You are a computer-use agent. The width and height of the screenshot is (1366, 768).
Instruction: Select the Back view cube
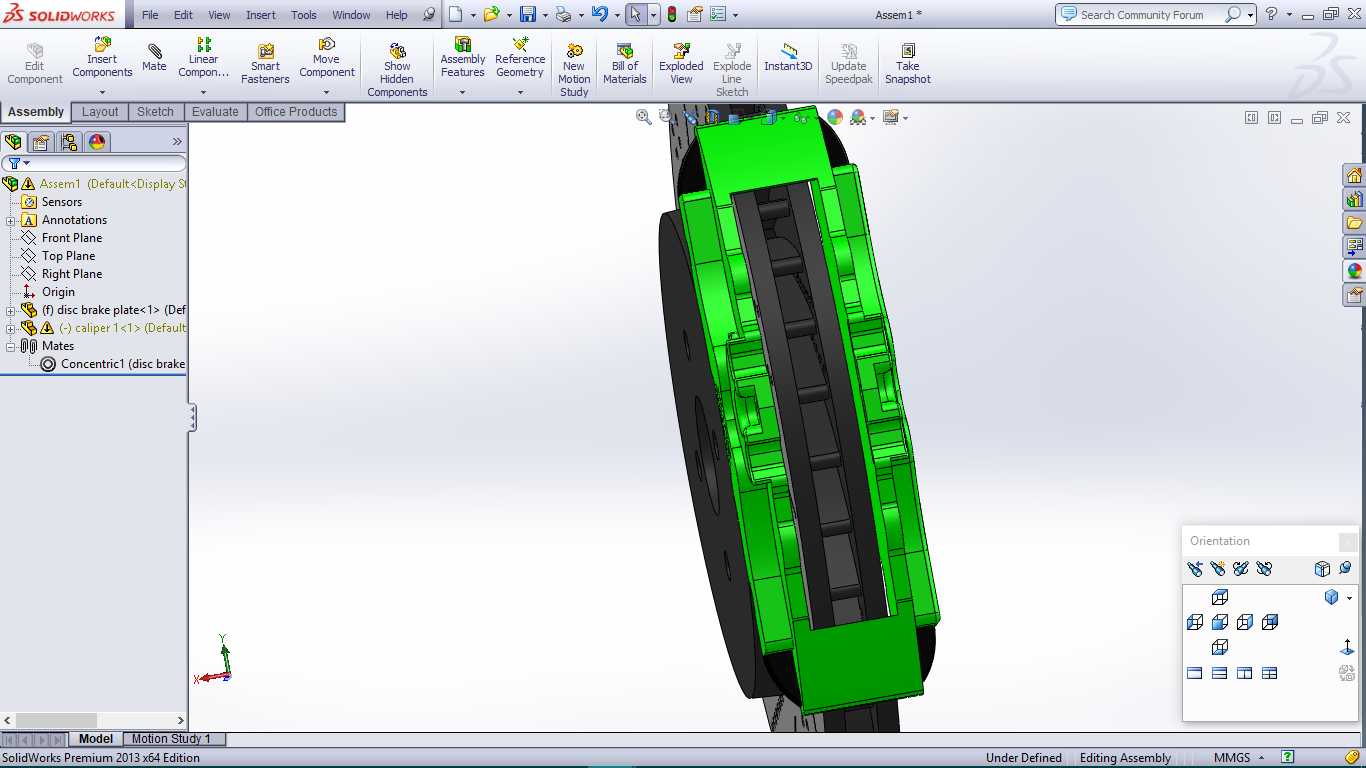pyautogui.click(x=1270, y=622)
